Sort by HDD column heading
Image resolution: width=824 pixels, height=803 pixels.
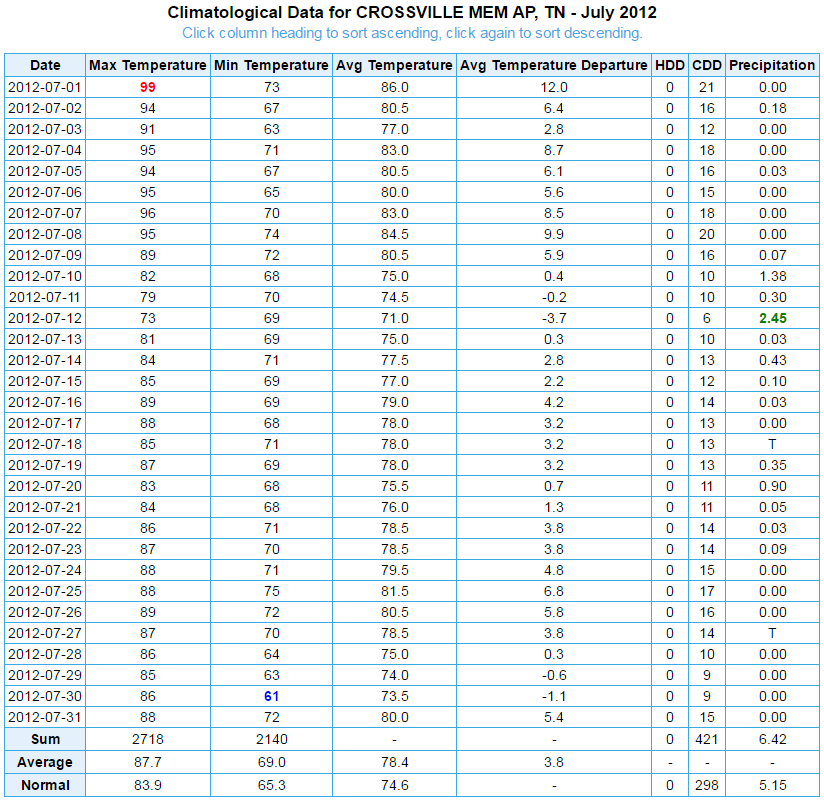[x=670, y=65]
